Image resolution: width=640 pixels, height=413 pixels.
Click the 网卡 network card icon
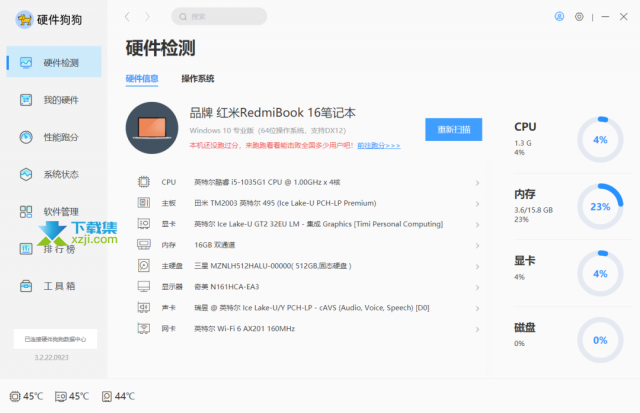point(144,328)
